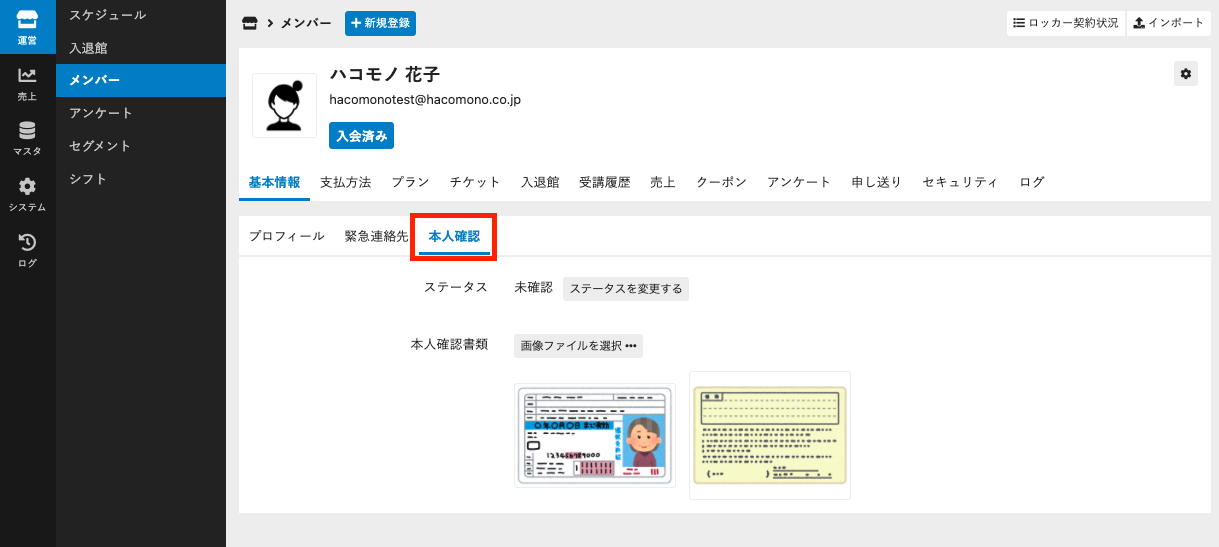Switch to the 支払方法 tab
The width and height of the screenshot is (1219, 547).
345,182
